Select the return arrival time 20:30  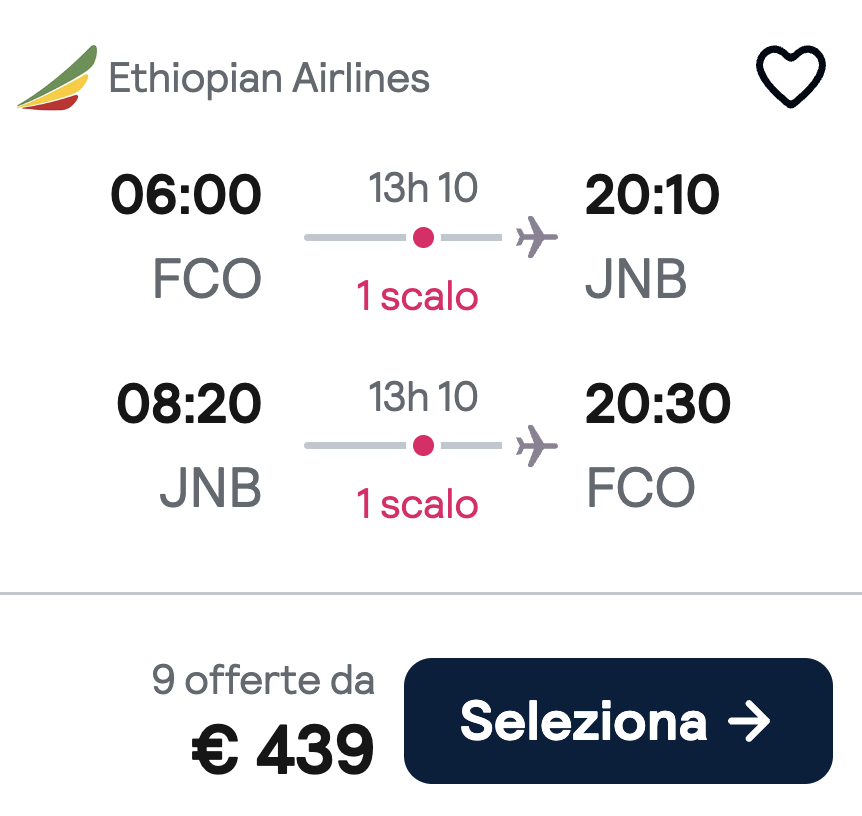657,404
